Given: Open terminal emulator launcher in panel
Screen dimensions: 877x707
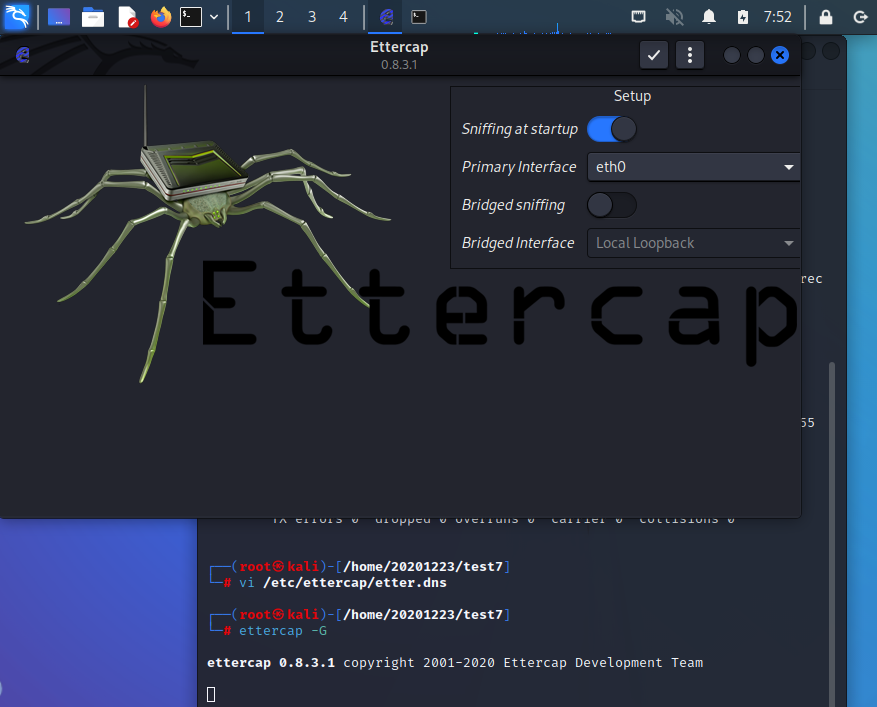Looking at the screenshot, I should (191, 17).
